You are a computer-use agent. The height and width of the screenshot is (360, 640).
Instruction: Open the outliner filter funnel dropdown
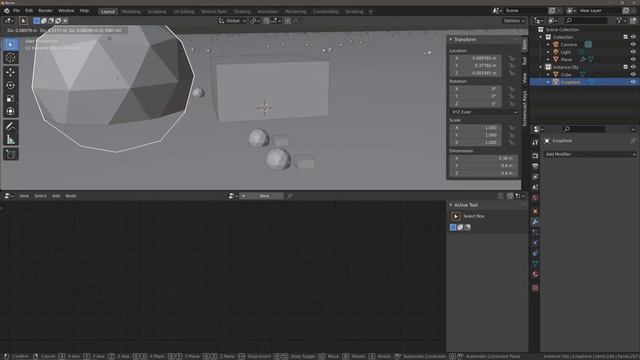pyautogui.click(x=622, y=20)
